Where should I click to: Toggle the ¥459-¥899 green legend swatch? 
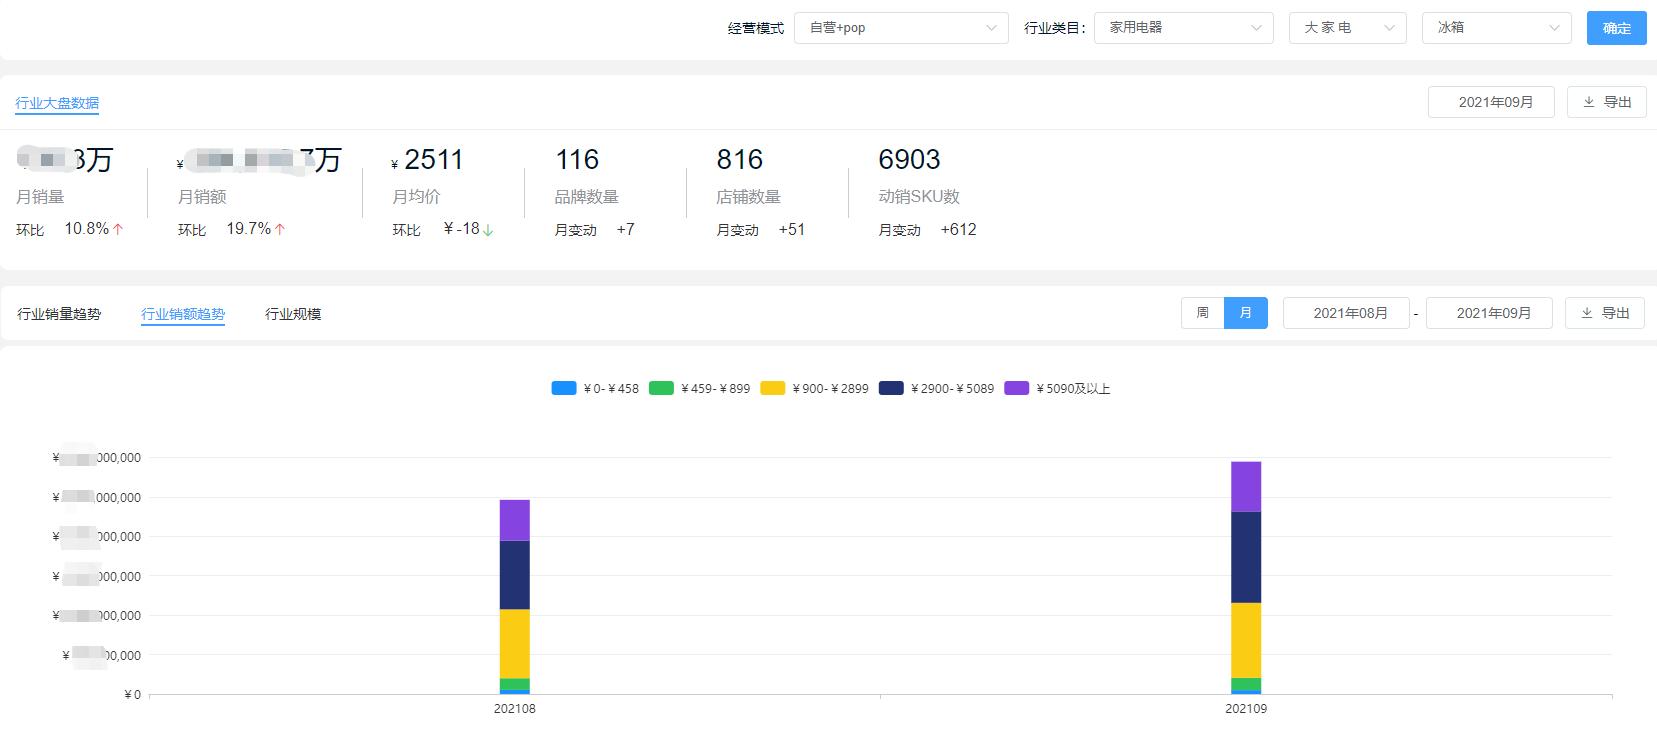click(661, 388)
